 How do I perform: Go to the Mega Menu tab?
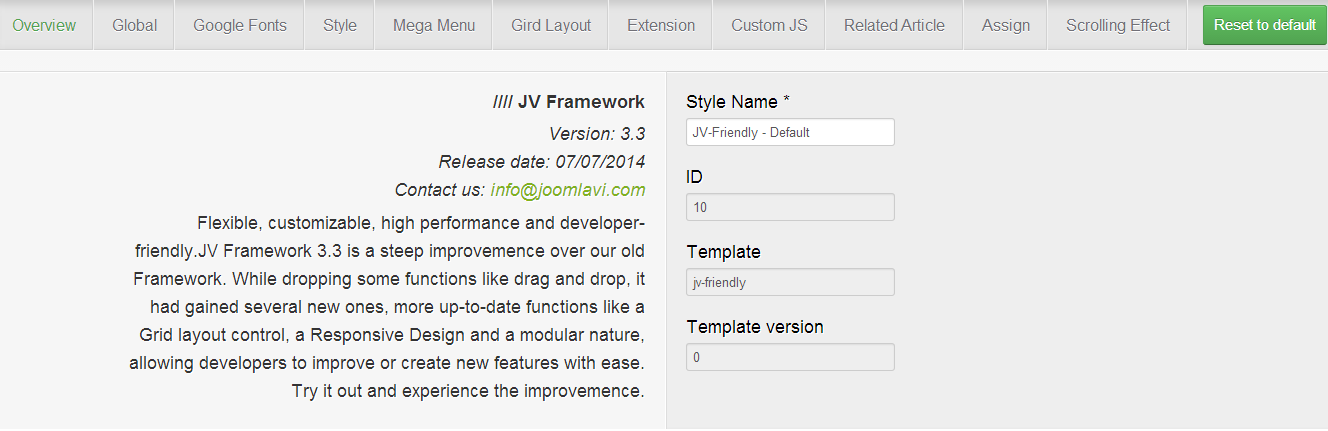pos(434,25)
